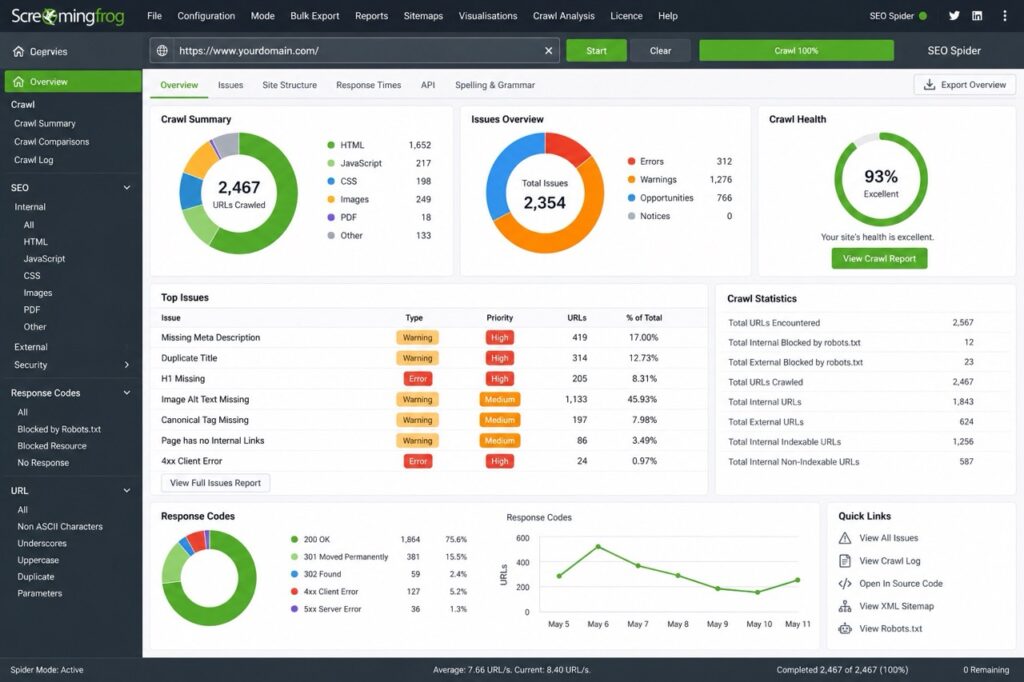Viewport: 1024px width, 682px height.
Task: Click the blue 302 Found legend dot
Action: coord(294,574)
